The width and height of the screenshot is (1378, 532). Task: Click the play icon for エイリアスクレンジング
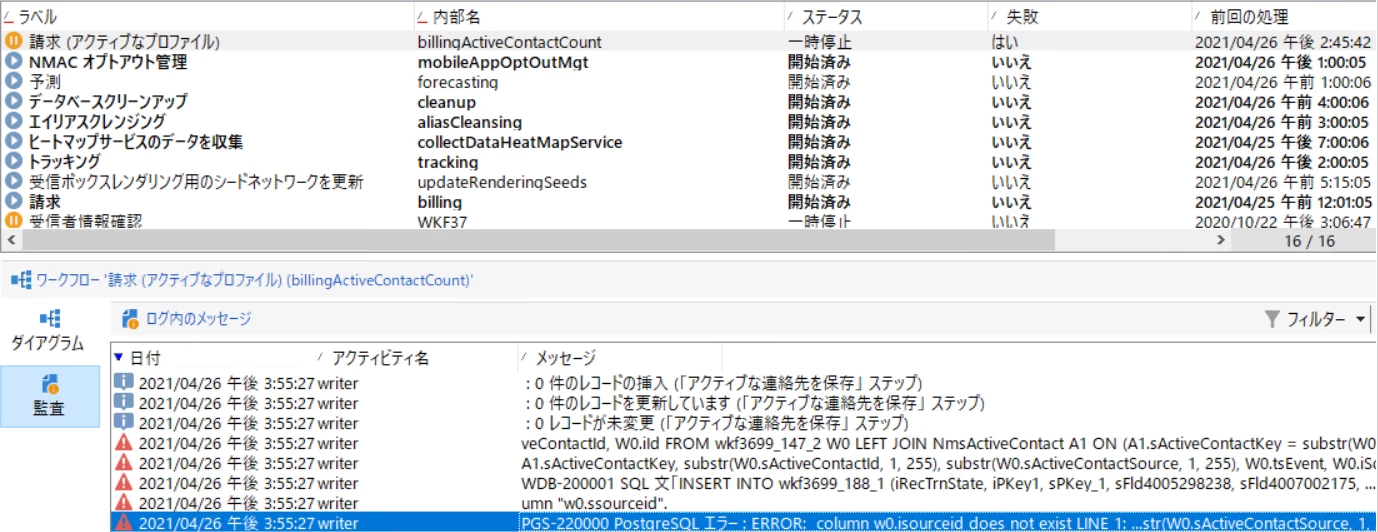[13, 121]
